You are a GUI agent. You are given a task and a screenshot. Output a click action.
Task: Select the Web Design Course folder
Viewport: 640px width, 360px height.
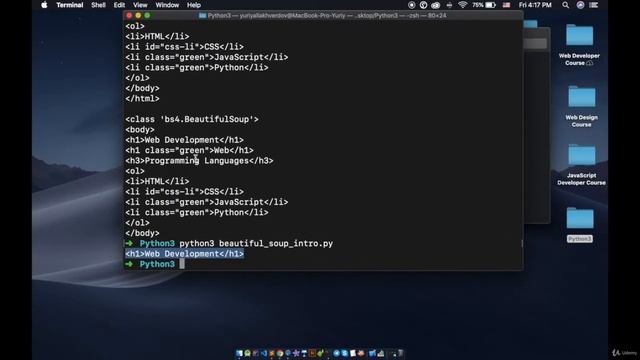582,106
